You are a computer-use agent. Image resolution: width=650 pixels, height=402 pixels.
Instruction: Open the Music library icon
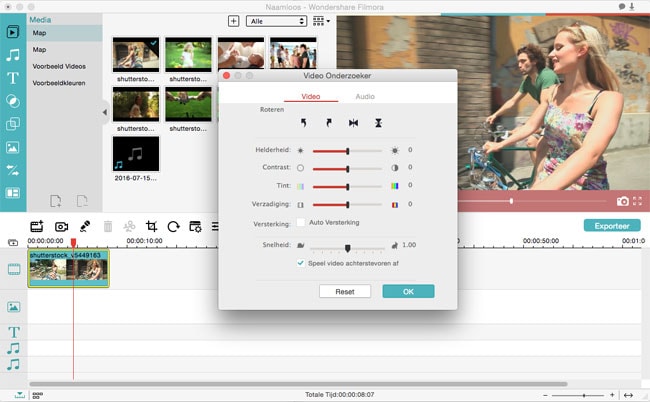12,55
